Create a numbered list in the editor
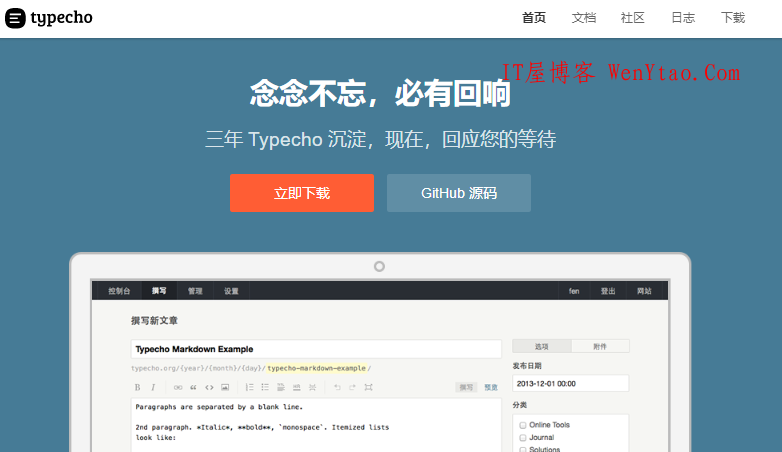 [249, 387]
